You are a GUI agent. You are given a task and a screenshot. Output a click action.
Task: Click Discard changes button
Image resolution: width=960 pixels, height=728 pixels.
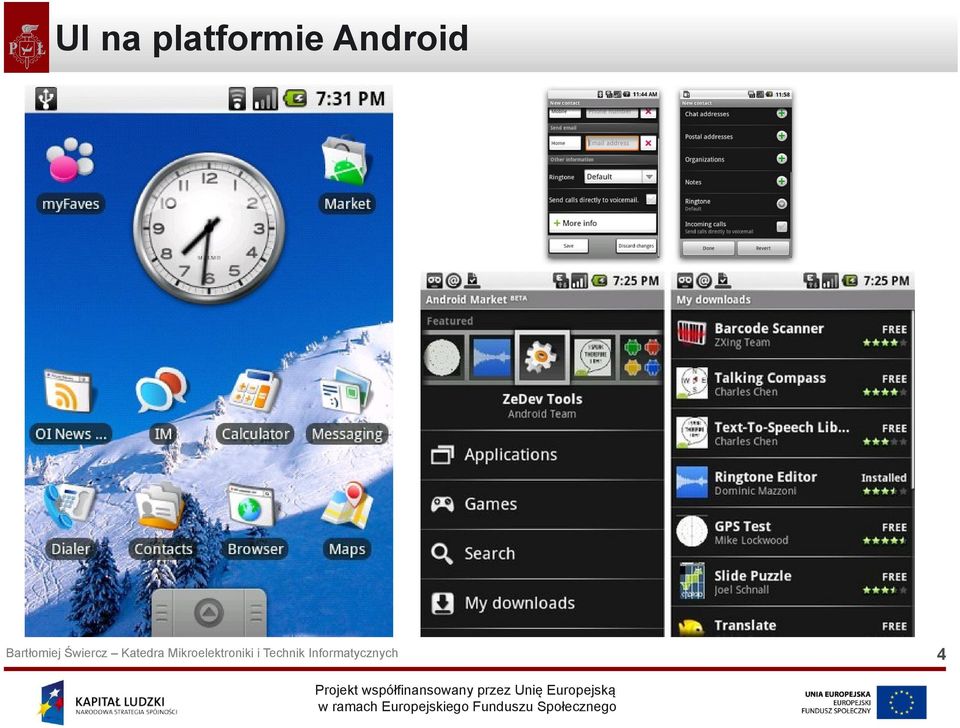click(636, 246)
